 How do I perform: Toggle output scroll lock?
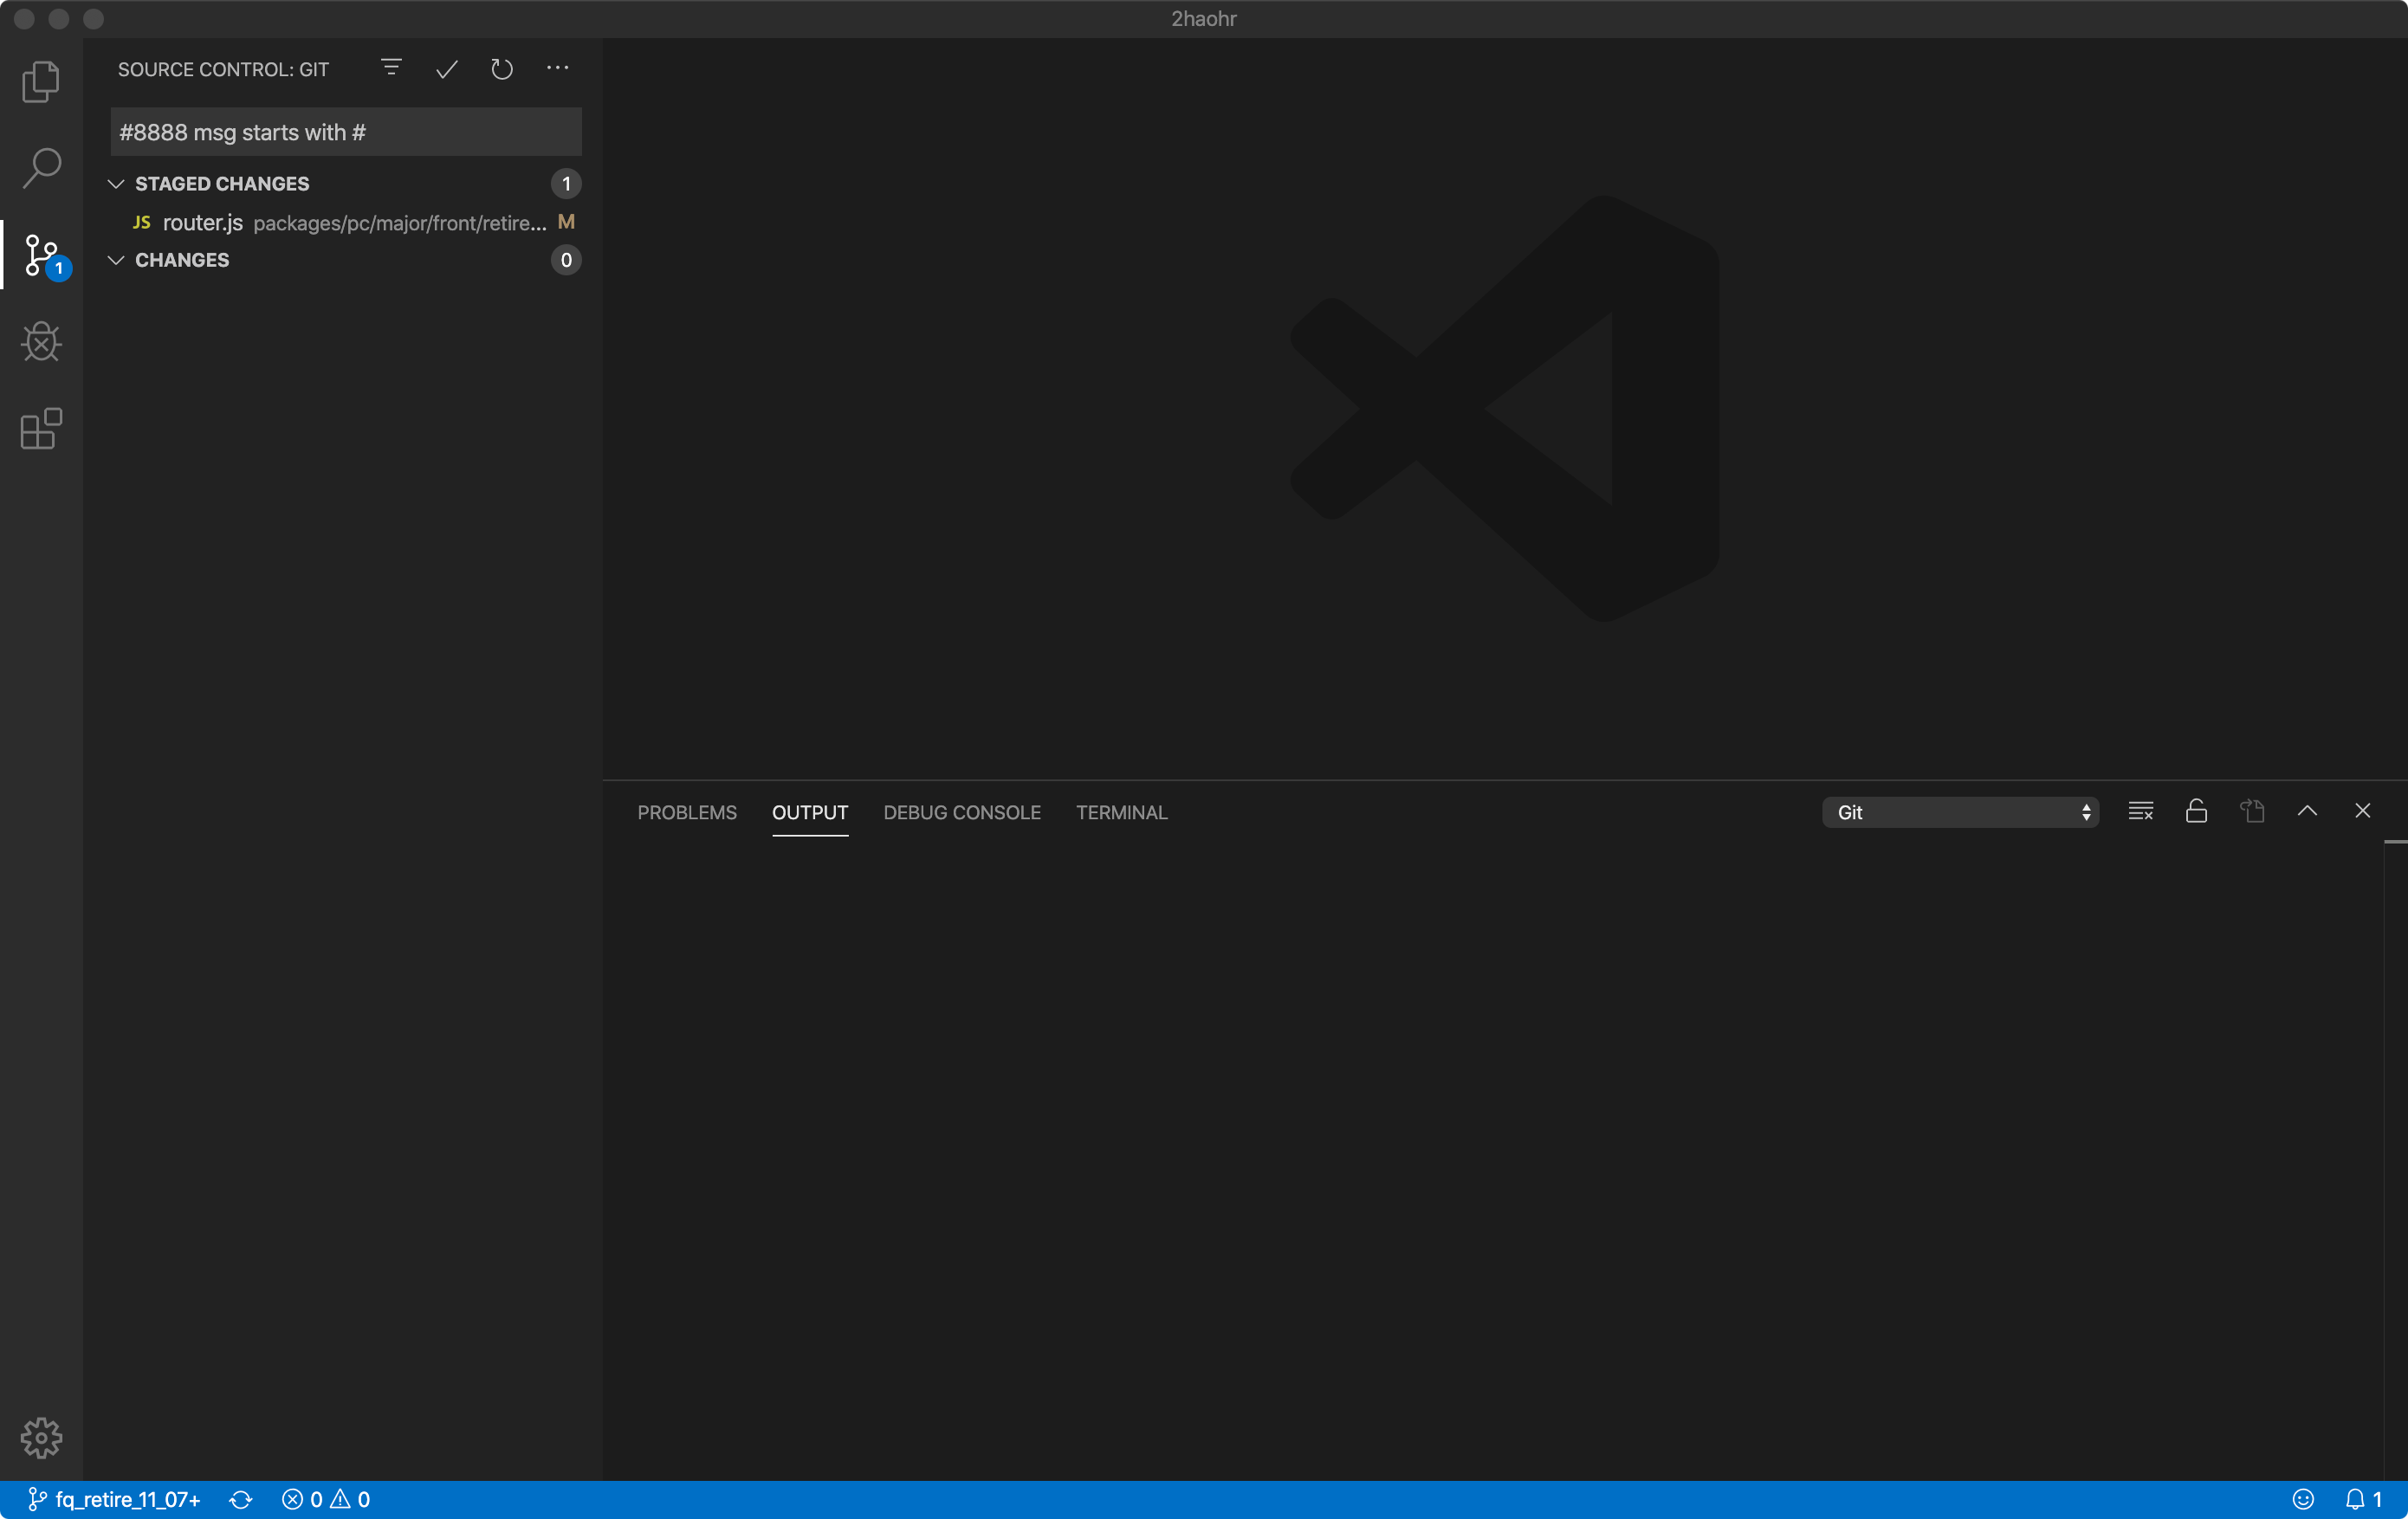click(x=2196, y=811)
